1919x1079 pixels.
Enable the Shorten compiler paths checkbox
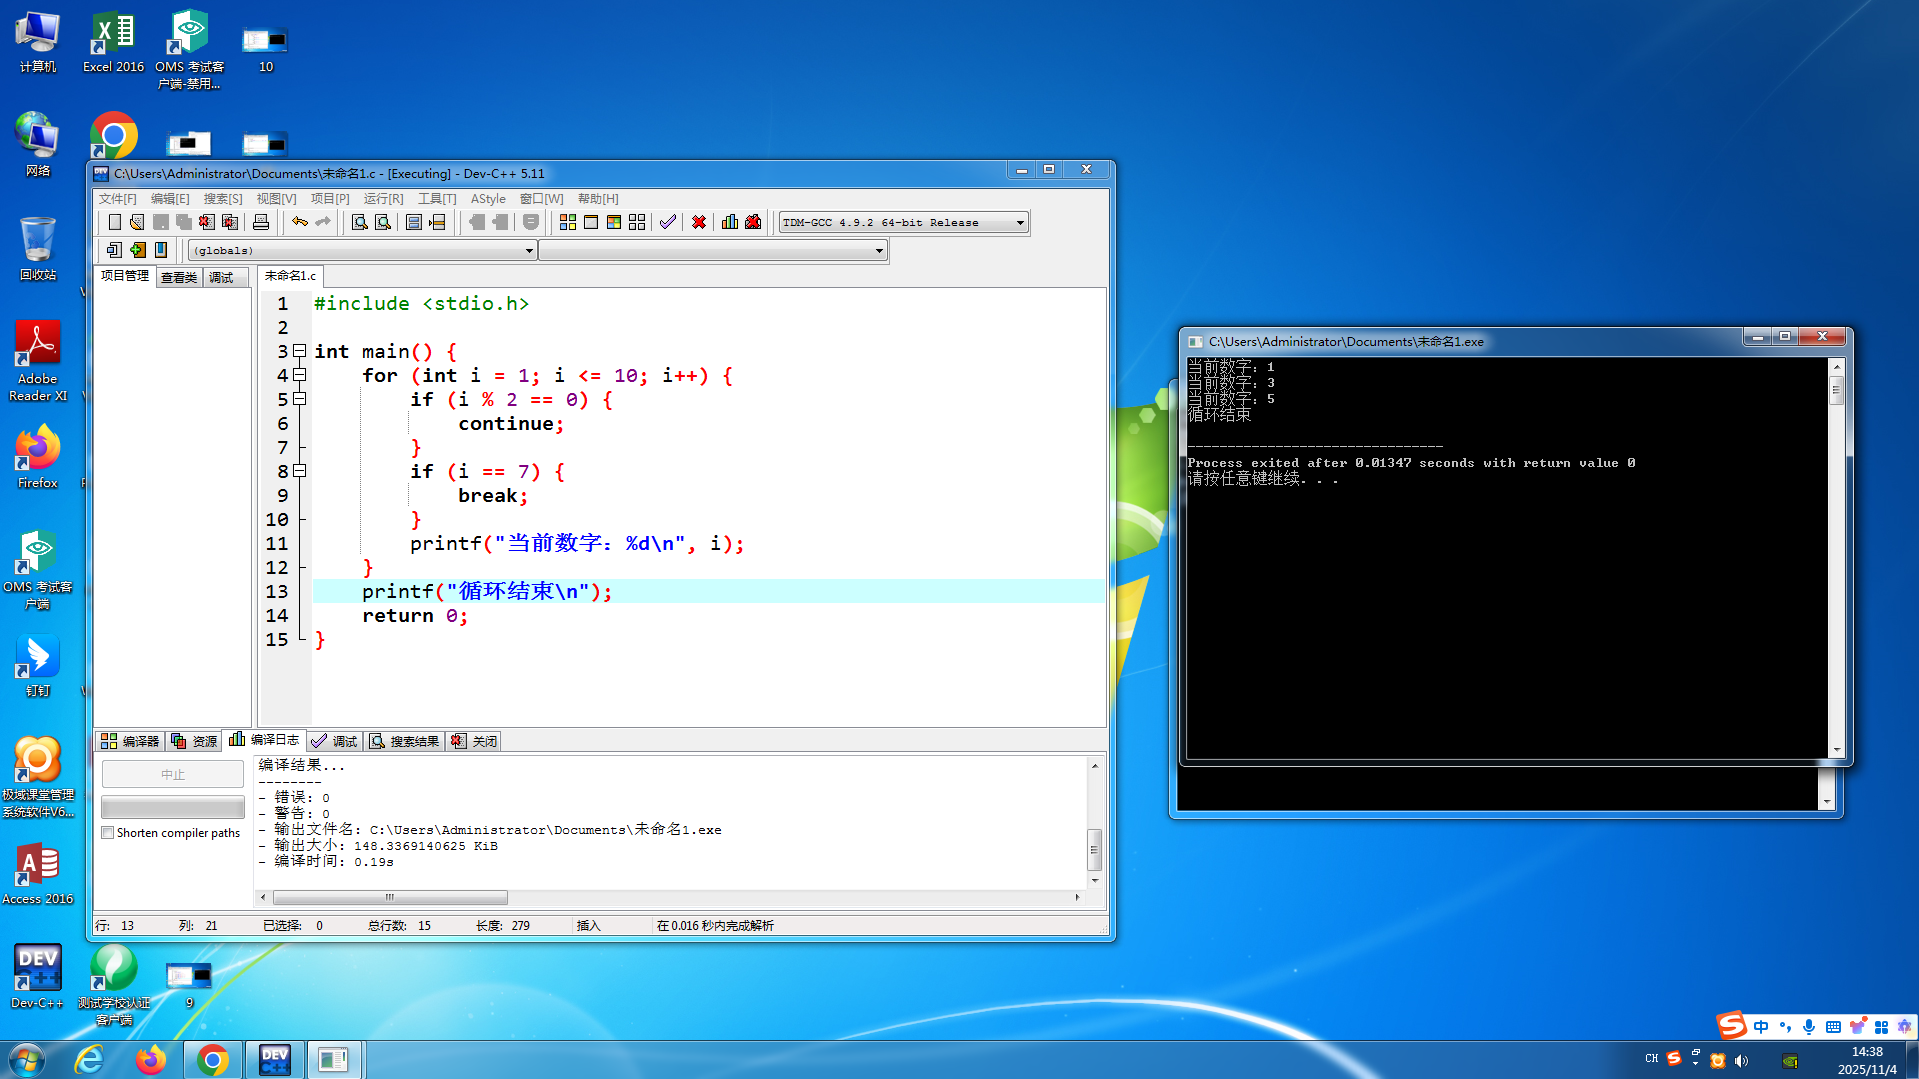pyautogui.click(x=108, y=833)
